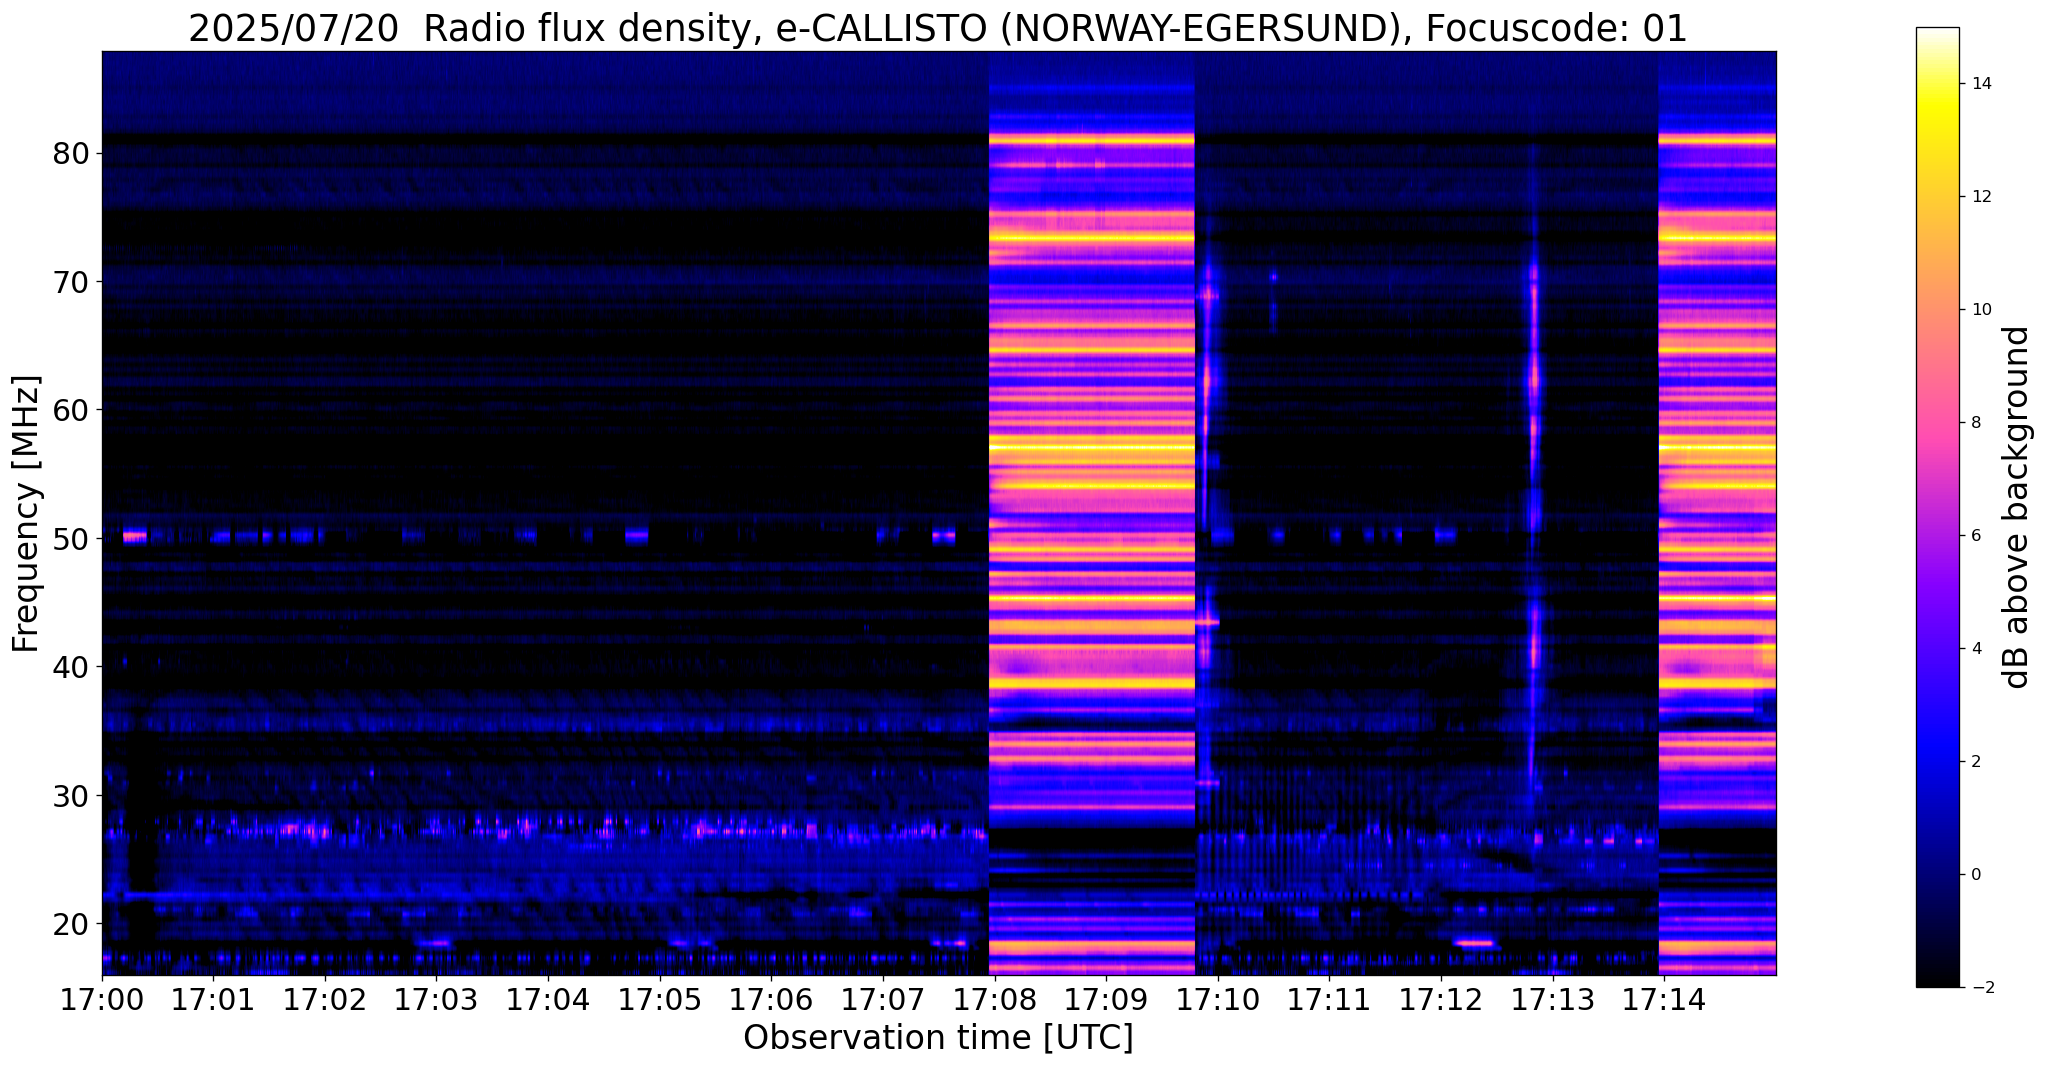Click the 17:10 time tick label
The width and height of the screenshot is (2047, 1067).
point(1217,999)
